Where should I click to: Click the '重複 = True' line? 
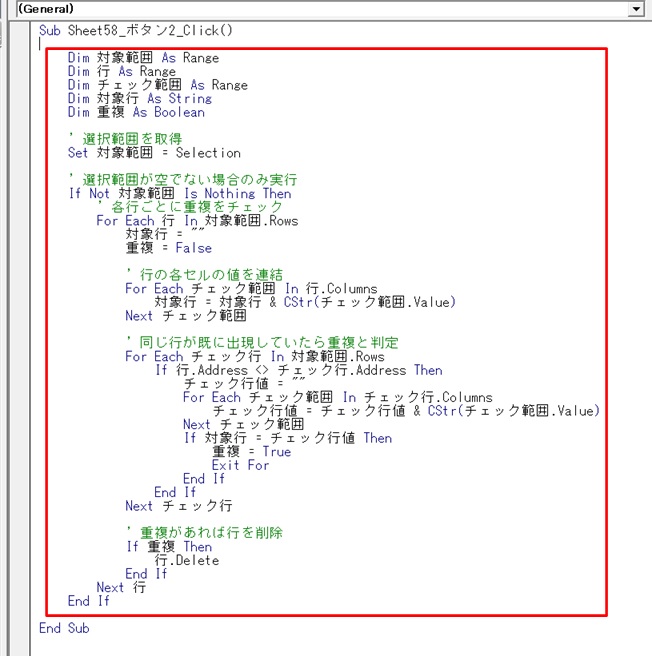click(x=252, y=452)
